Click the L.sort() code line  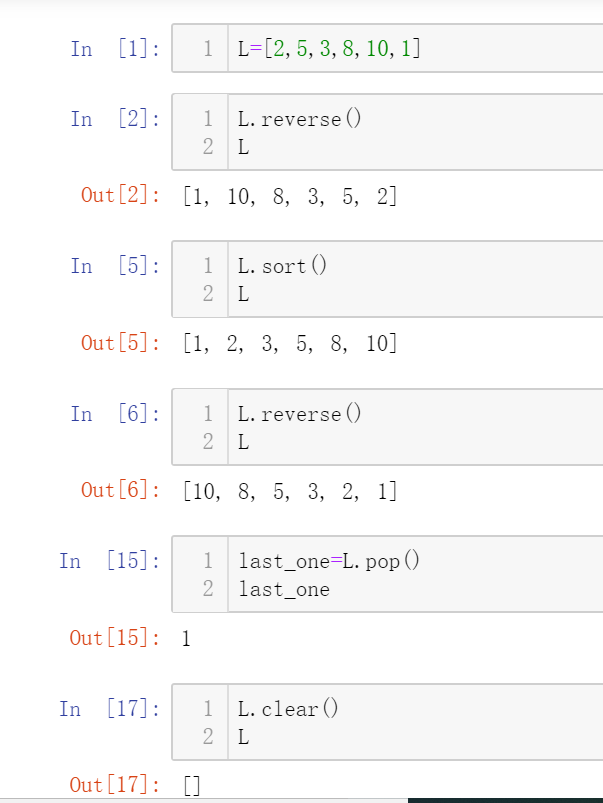283,266
